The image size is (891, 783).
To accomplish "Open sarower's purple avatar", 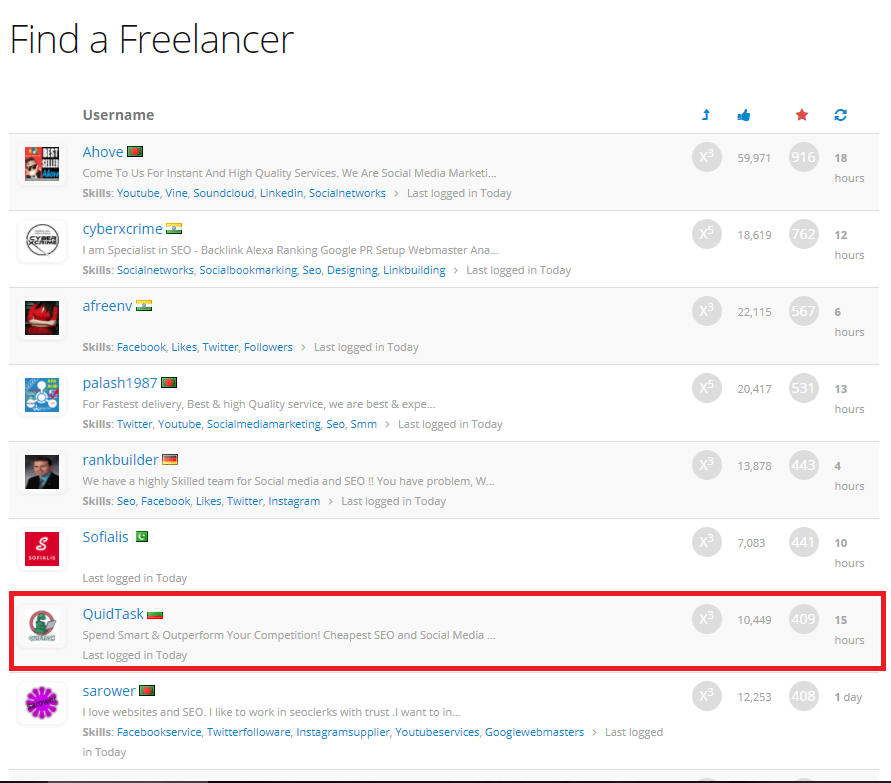I will coord(42,703).
